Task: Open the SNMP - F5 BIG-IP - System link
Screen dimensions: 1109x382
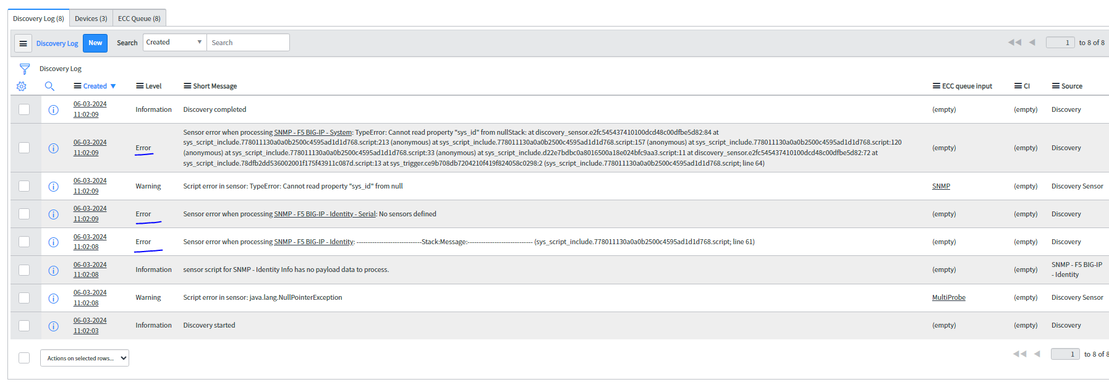Action: (313, 132)
